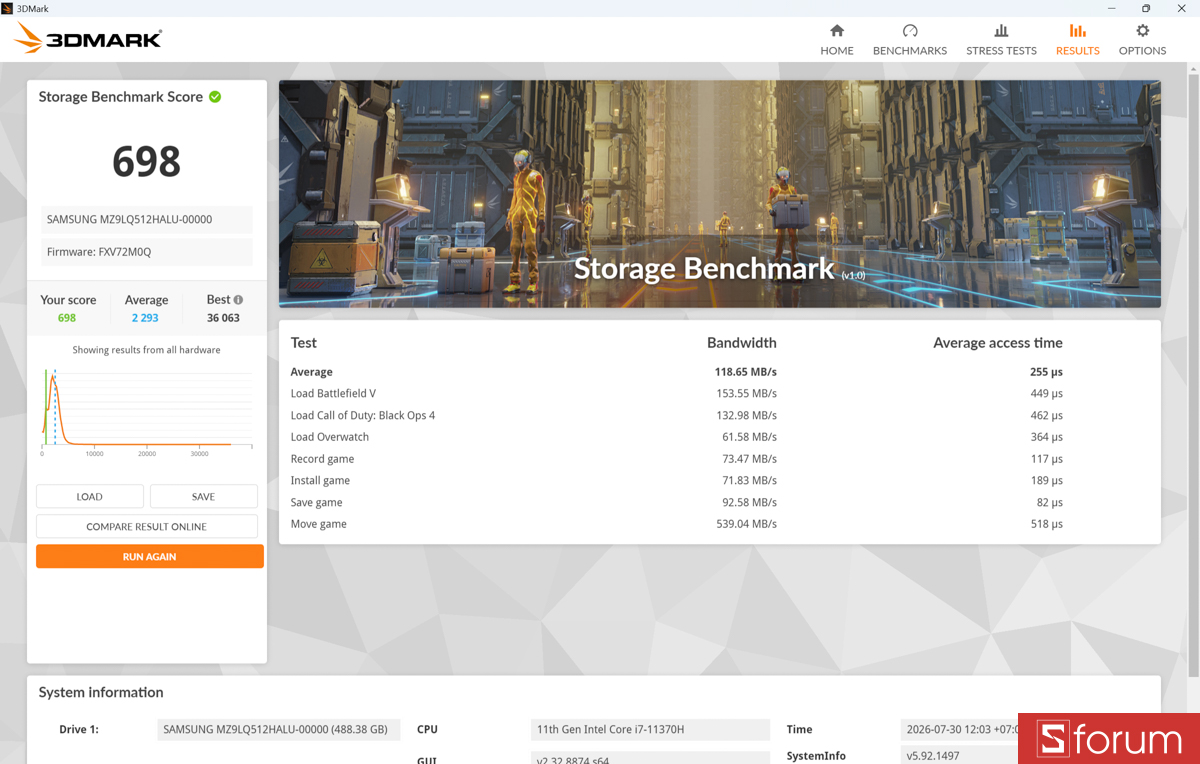1200x764 pixels.
Task: Click the Move game bandwidth 539.04 MB/s
Action: [745, 524]
